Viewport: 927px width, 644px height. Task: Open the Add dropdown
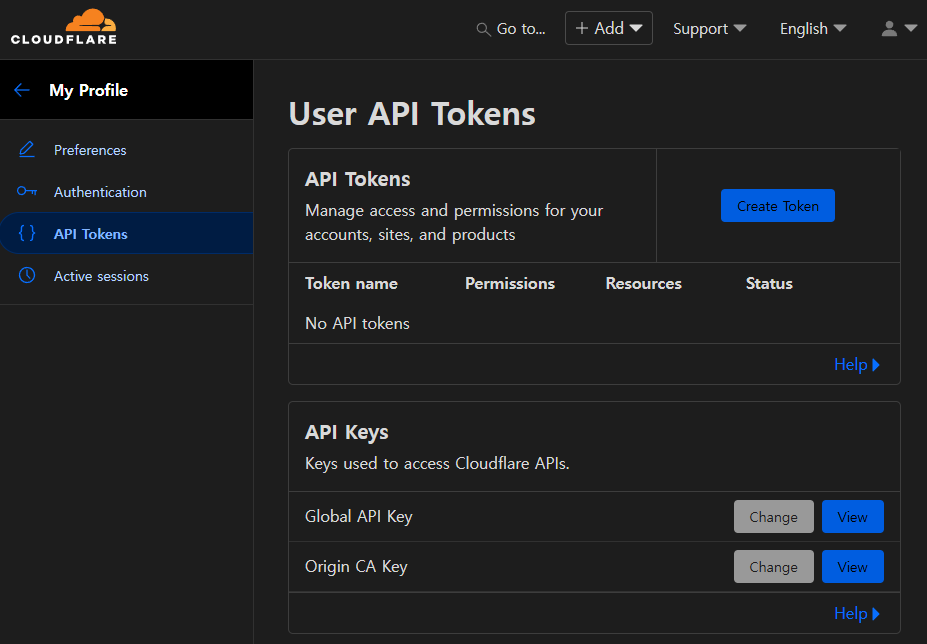[x=608, y=28]
